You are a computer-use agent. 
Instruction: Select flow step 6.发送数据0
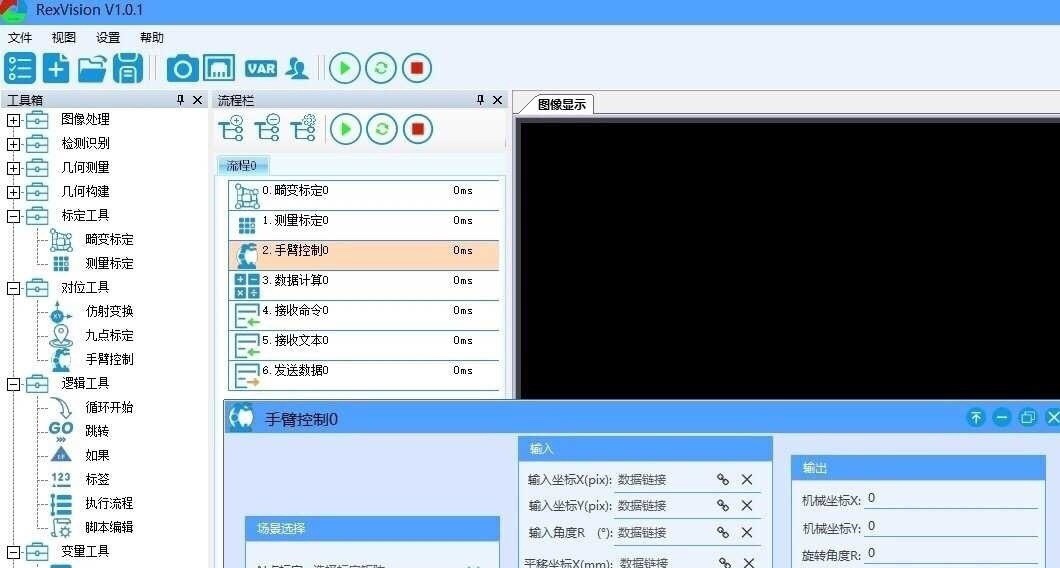click(364, 375)
